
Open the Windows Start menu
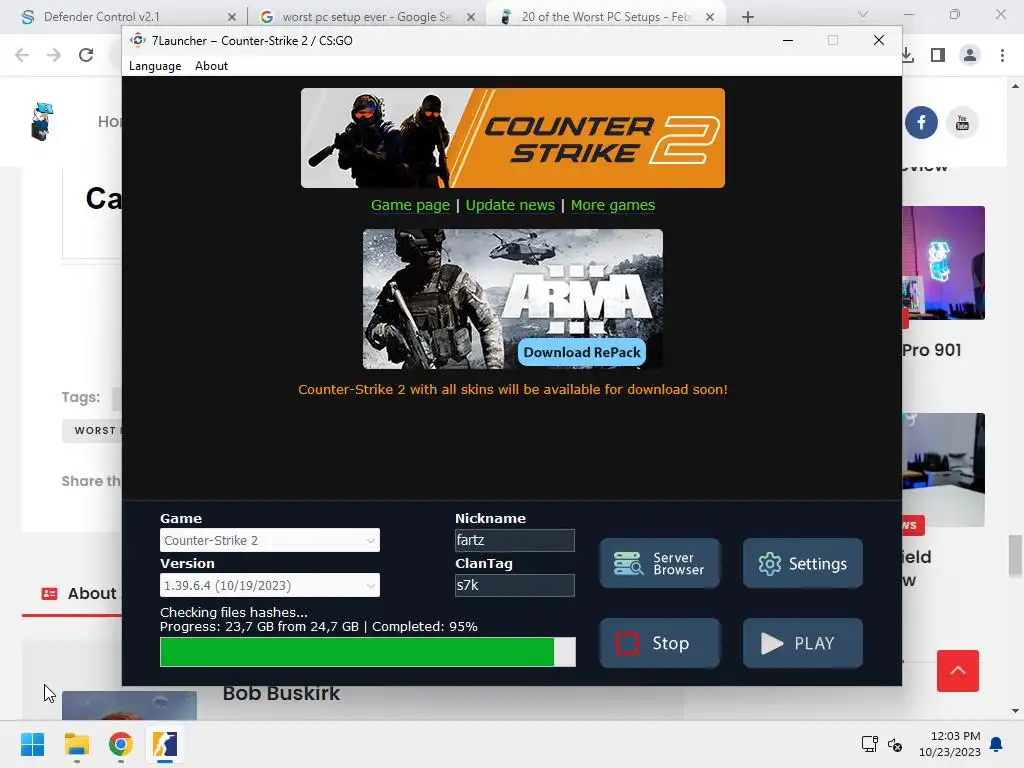click(x=32, y=744)
